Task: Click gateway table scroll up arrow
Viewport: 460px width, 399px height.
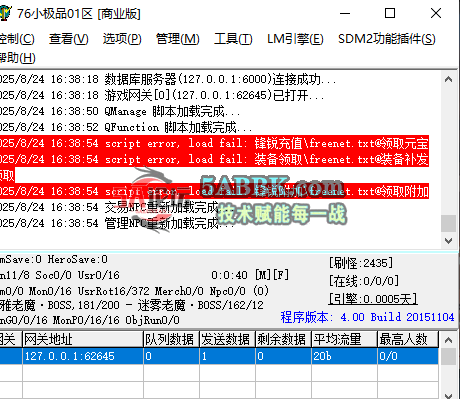Action: [x=449, y=340]
